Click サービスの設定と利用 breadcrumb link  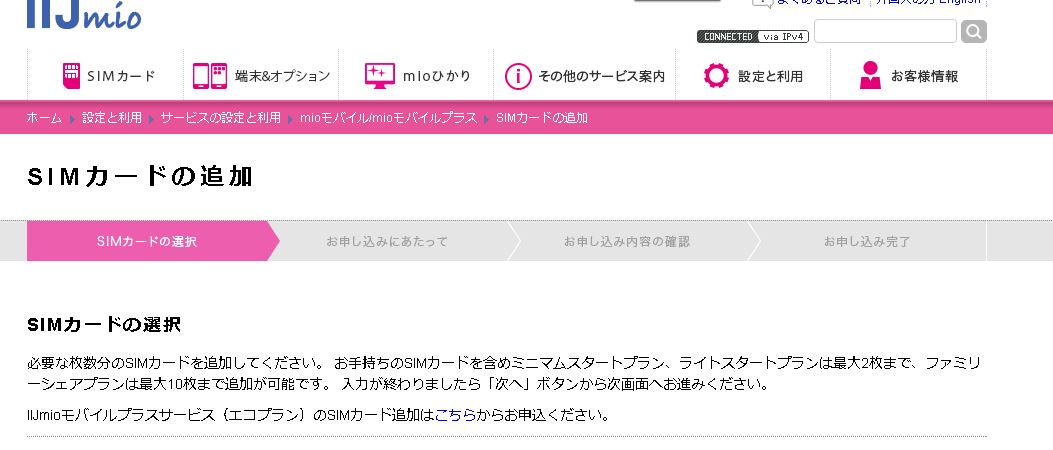[220, 118]
